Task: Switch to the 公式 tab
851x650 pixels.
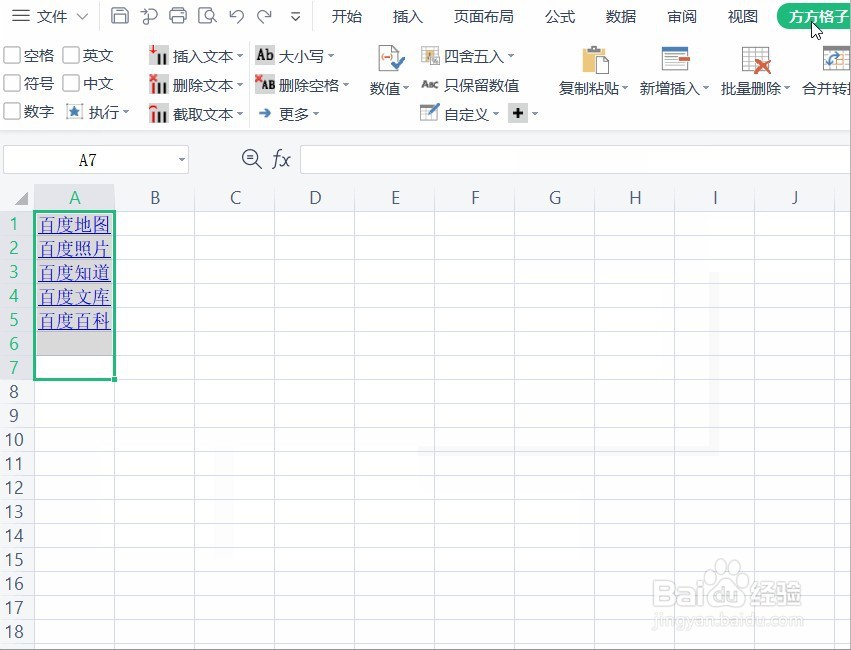Action: 560,16
